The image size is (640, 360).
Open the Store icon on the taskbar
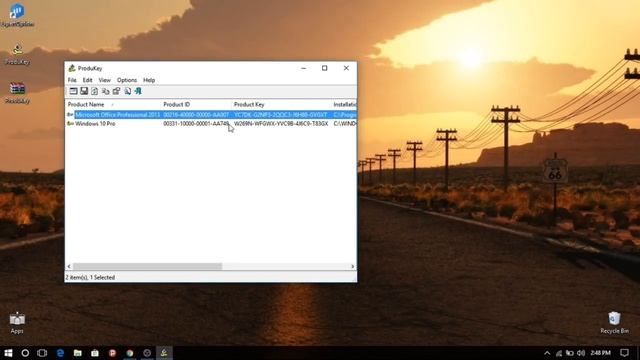click(x=95, y=353)
